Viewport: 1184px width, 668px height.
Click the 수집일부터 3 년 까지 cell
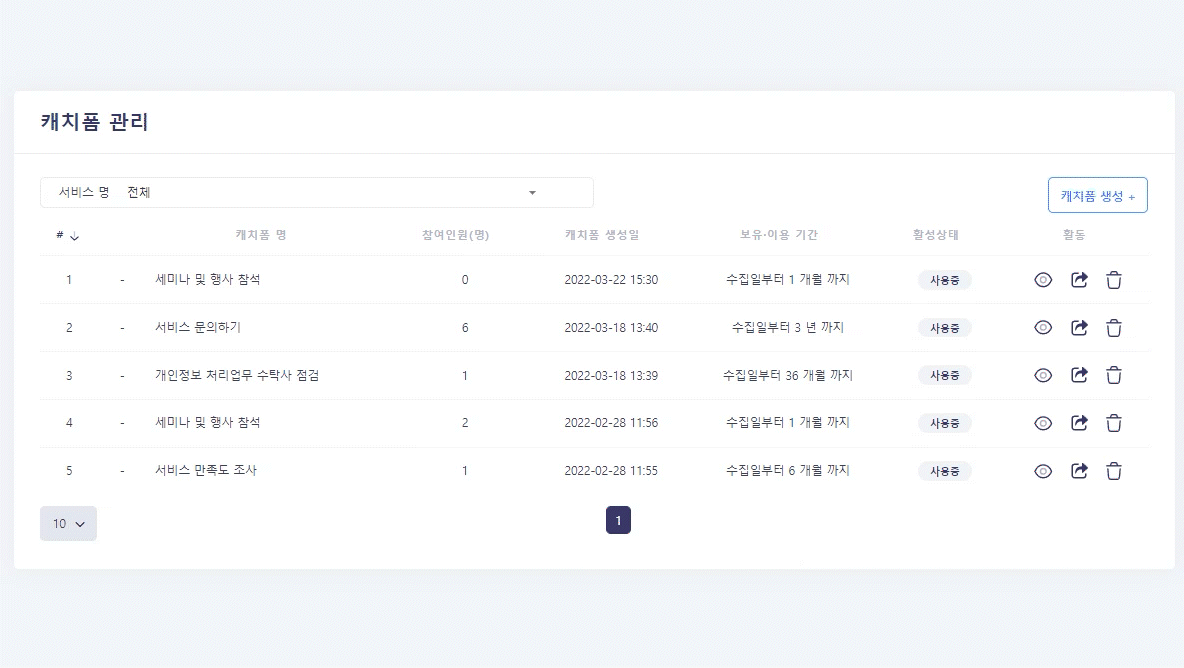point(788,327)
